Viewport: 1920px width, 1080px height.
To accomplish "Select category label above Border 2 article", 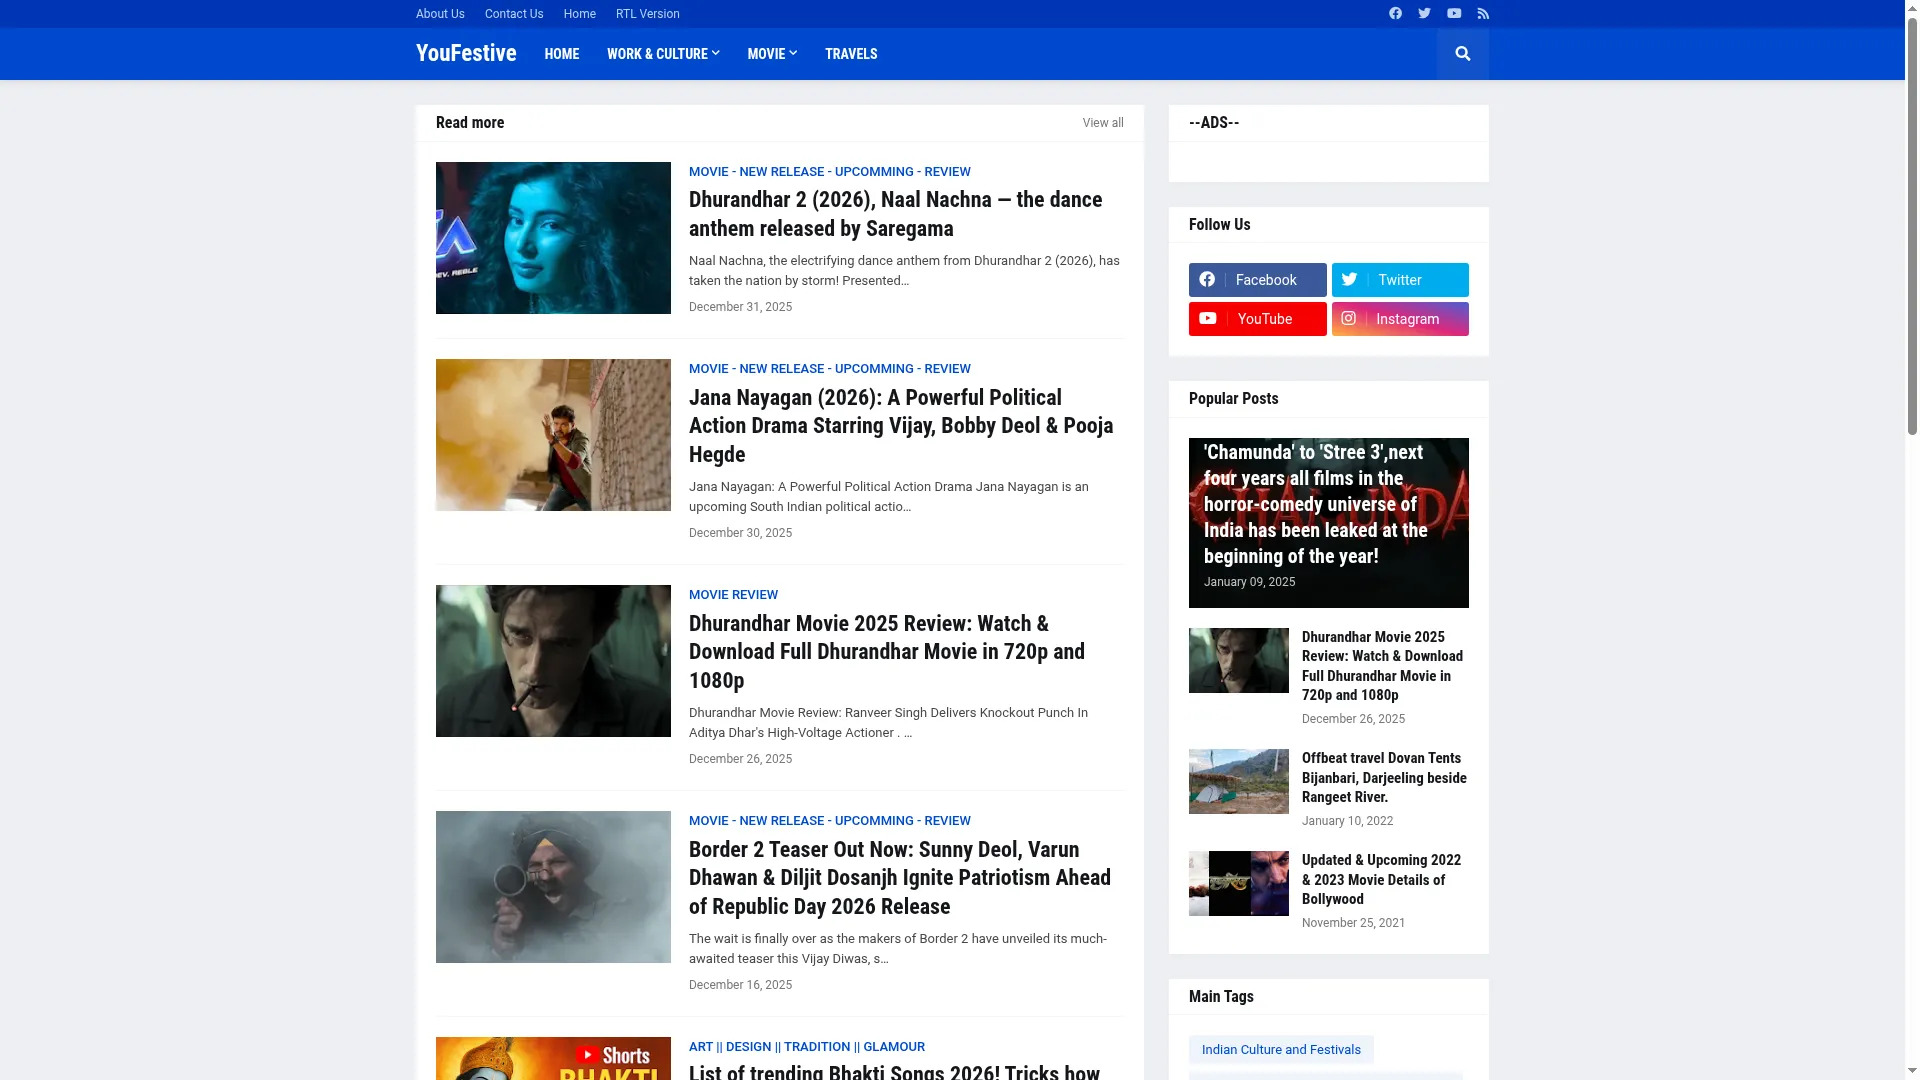I will [830, 821].
